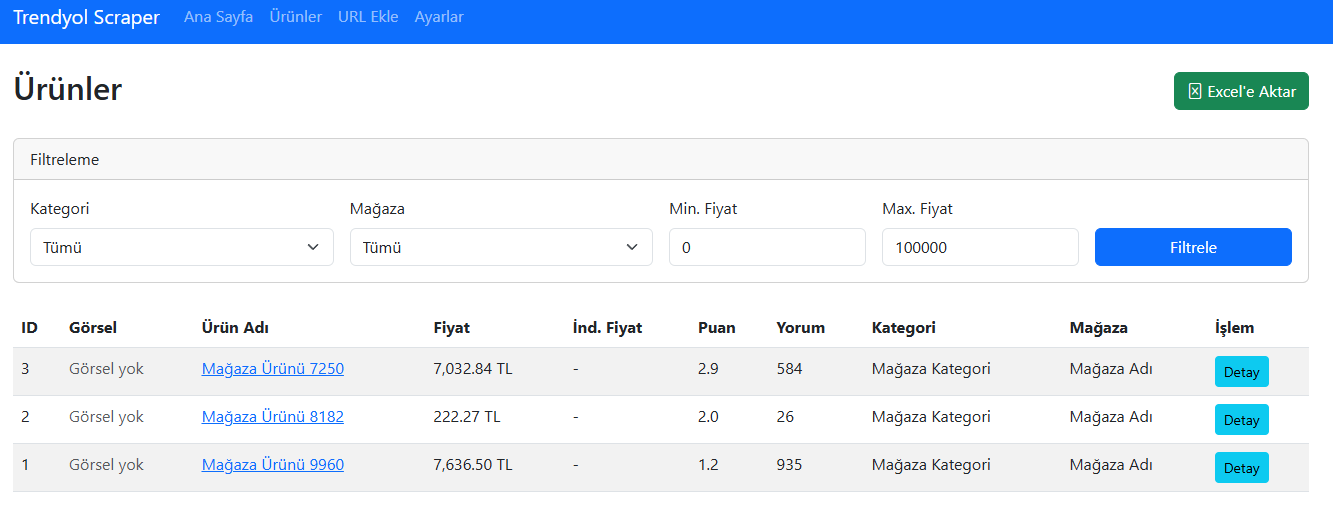
Task: Select rating value 1.2
Action: click(708, 465)
